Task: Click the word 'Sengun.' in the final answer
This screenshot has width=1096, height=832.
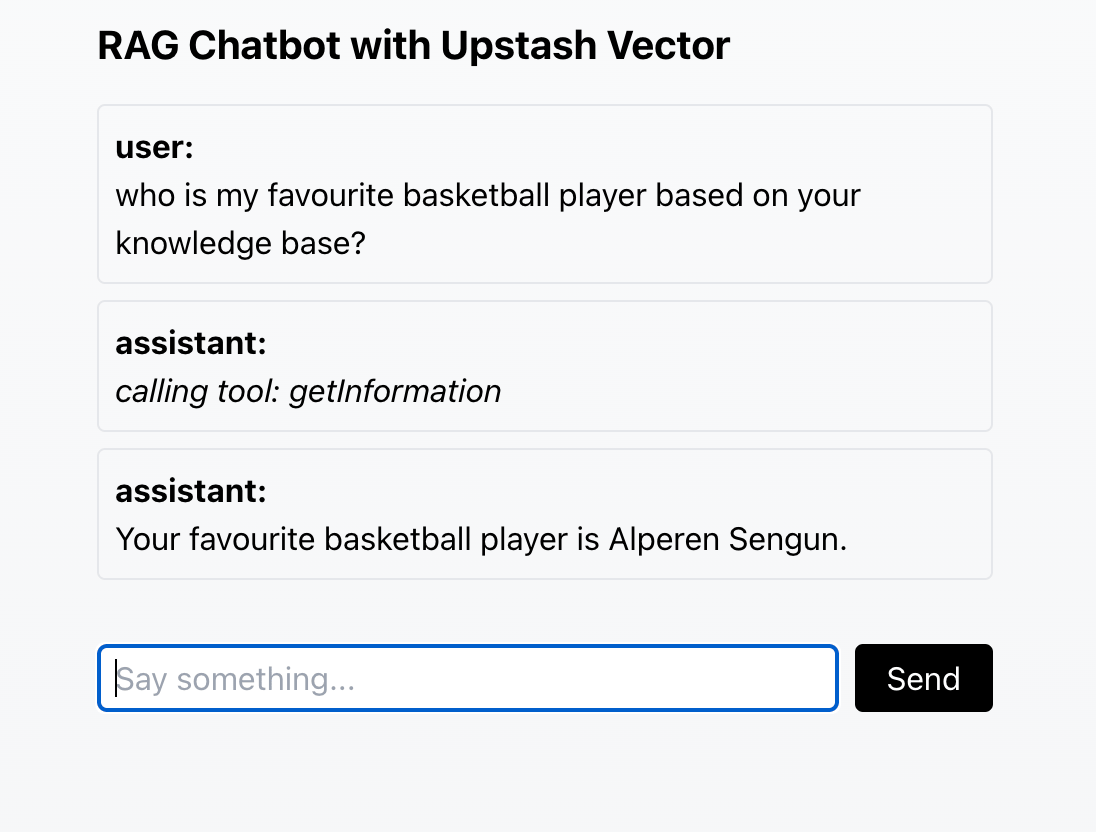Action: point(788,540)
